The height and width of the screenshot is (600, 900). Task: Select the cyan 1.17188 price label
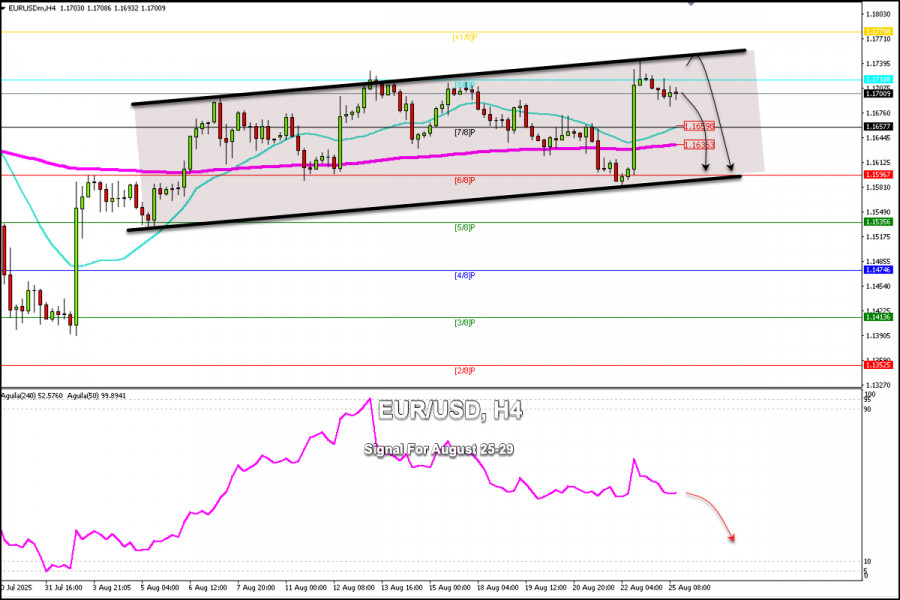(878, 79)
